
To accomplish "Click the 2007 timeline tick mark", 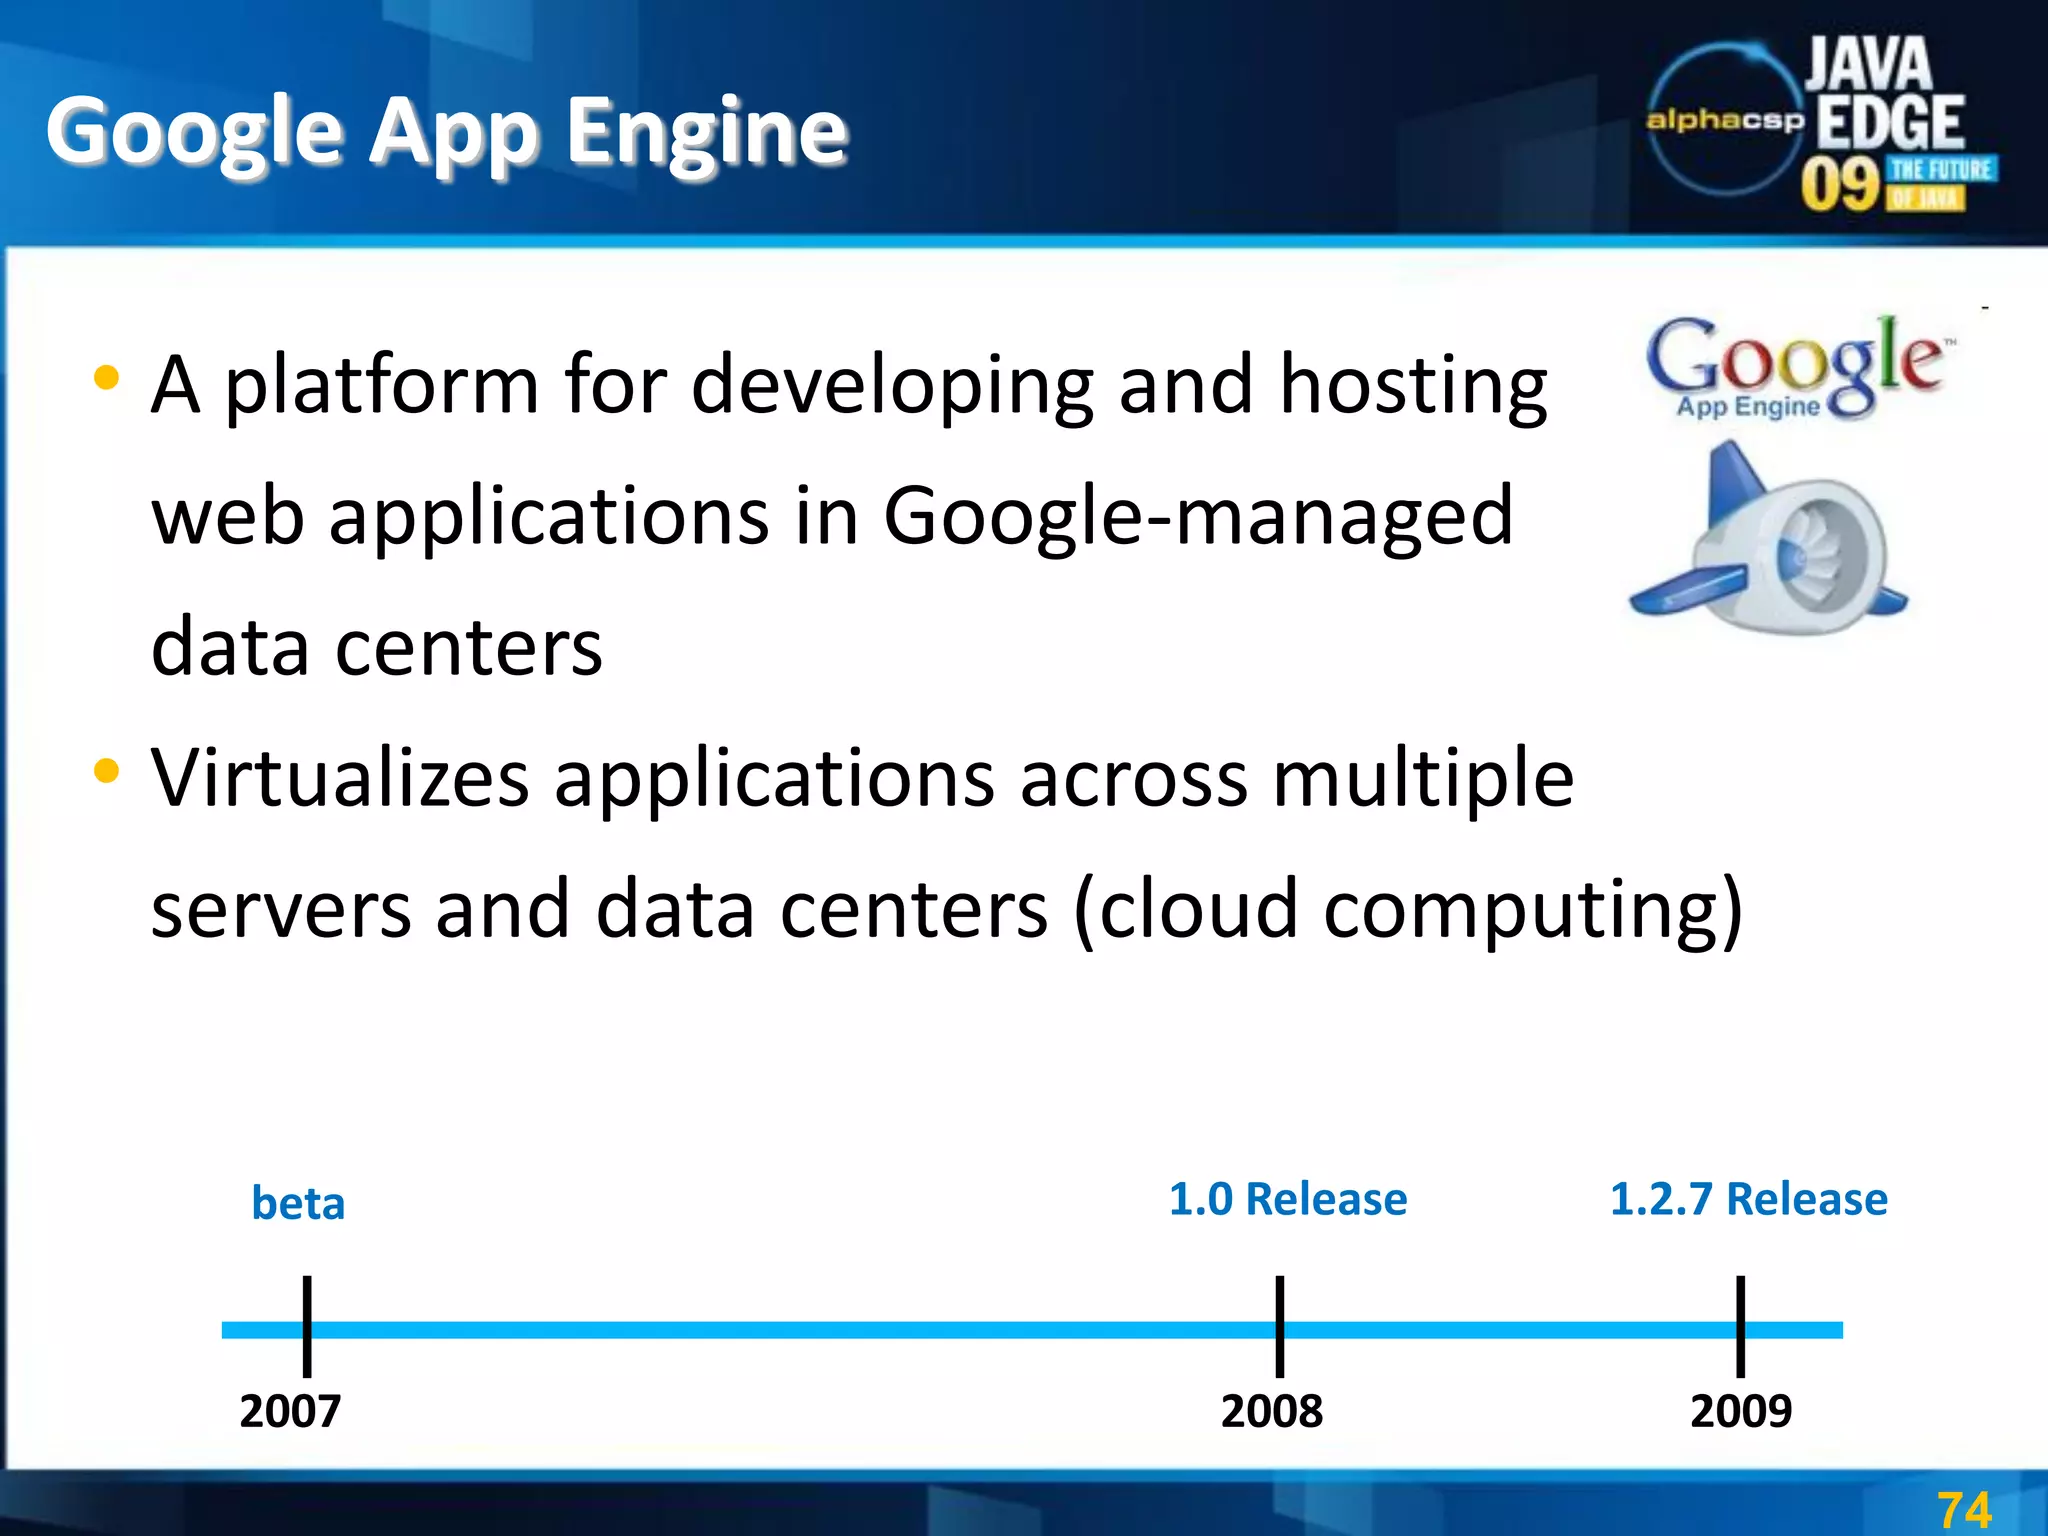I will pos(307,1327).
